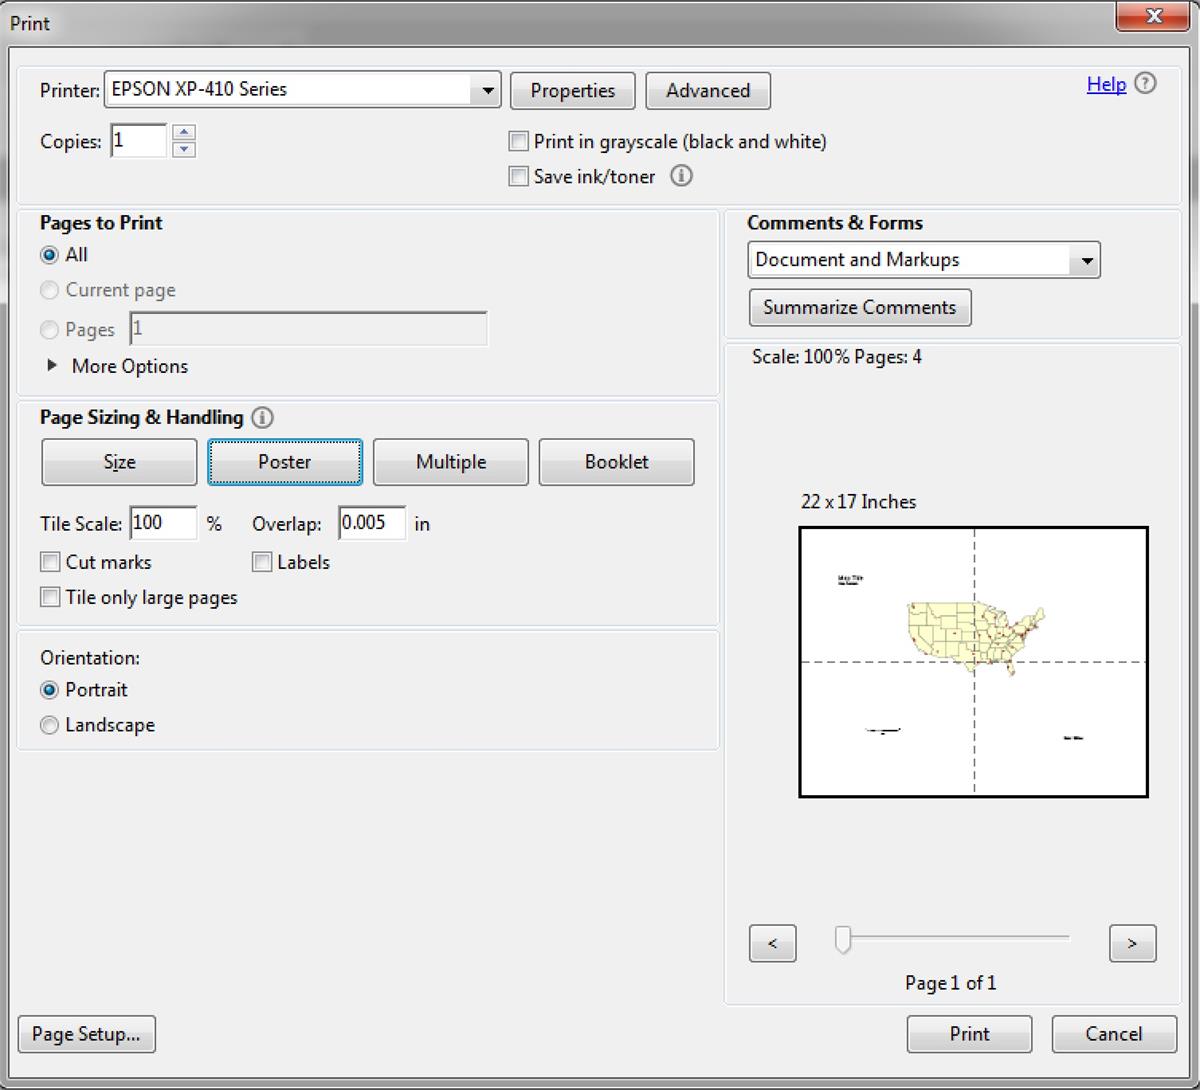The image size is (1200, 1090).
Task: Click the Summarize Comments button
Action: click(859, 307)
